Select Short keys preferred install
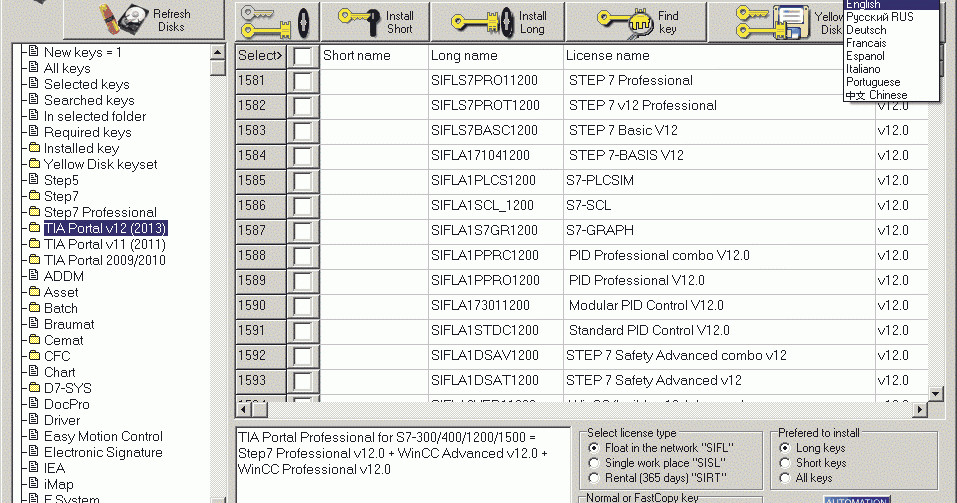 785,463
